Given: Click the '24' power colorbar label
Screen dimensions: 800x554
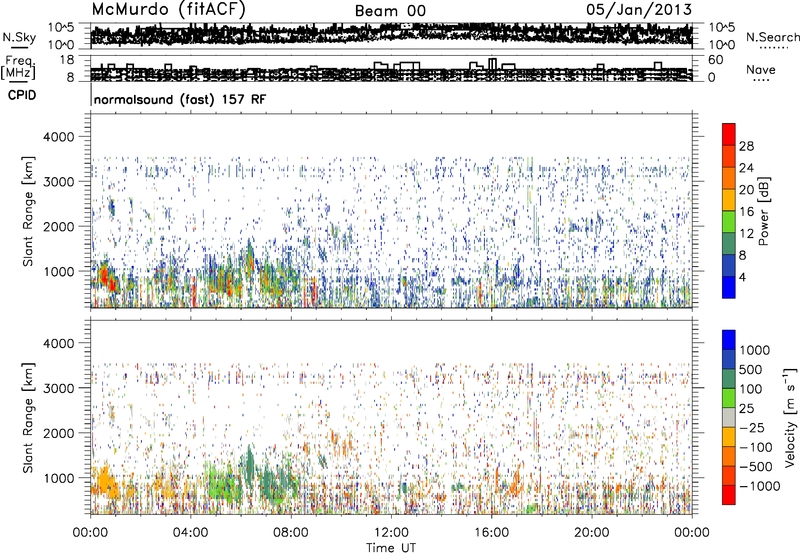Looking at the screenshot, I should [746, 168].
